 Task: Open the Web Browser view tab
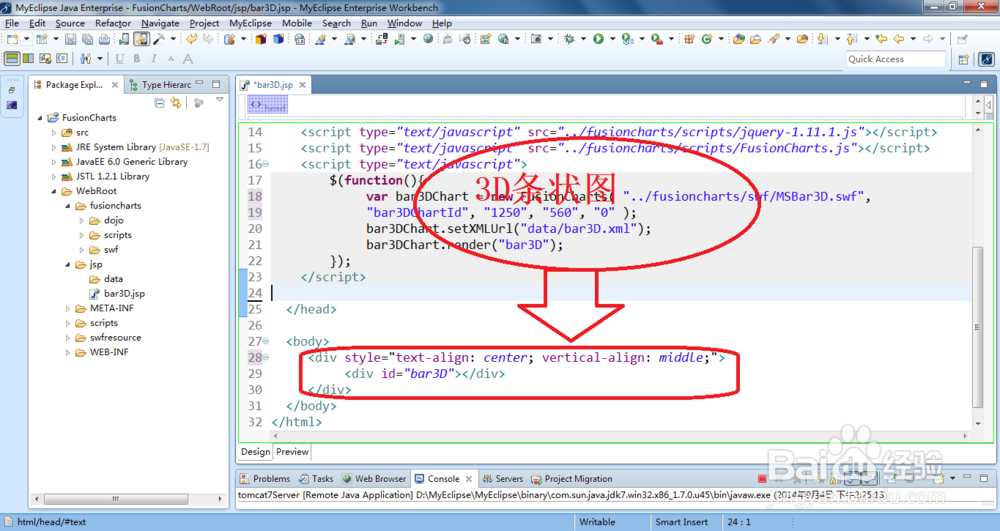(x=374, y=479)
